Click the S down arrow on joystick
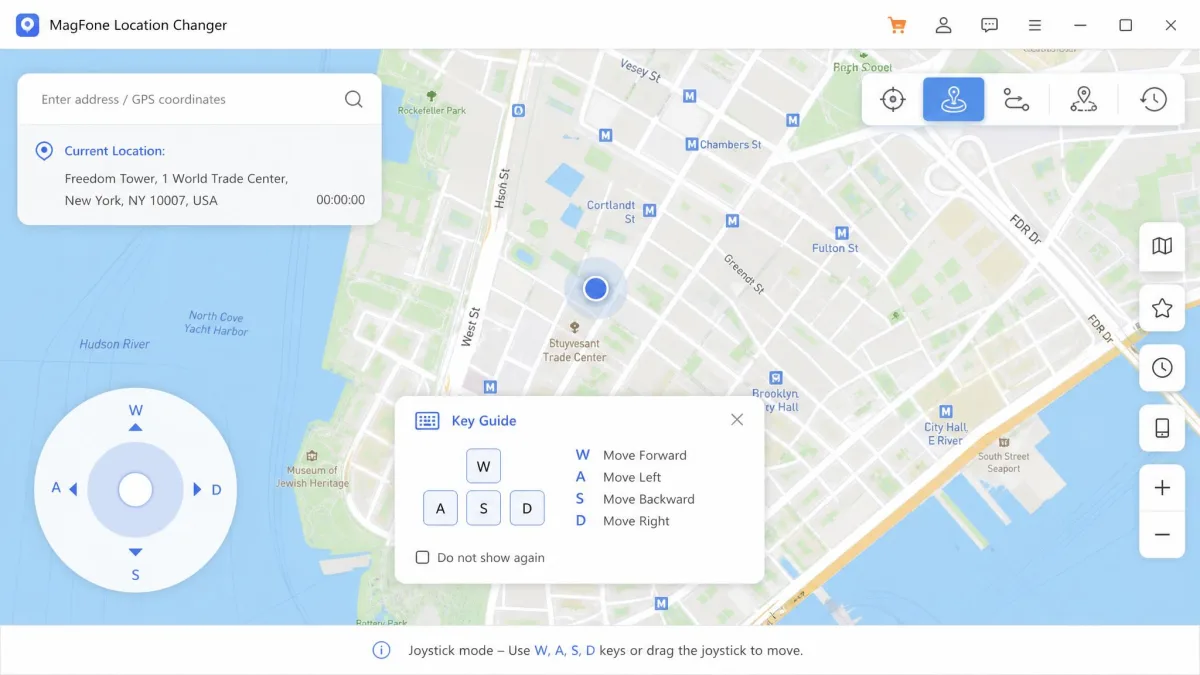The image size is (1200, 675). tap(136, 552)
